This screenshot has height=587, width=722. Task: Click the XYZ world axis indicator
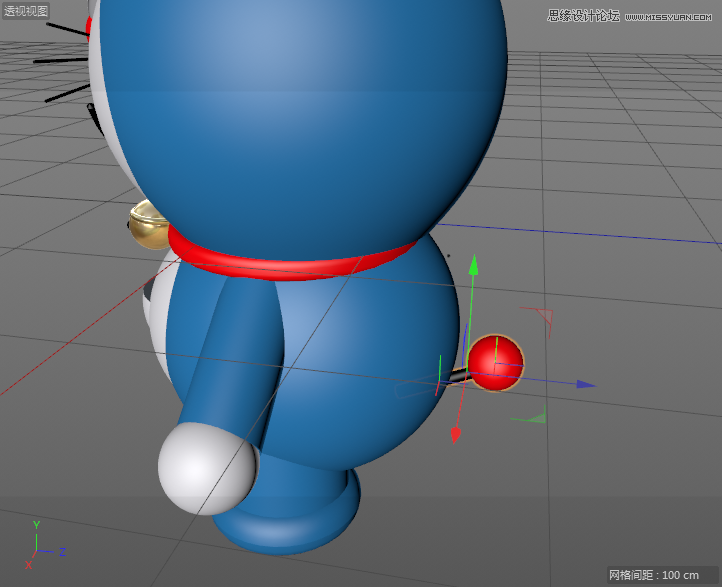coord(45,546)
